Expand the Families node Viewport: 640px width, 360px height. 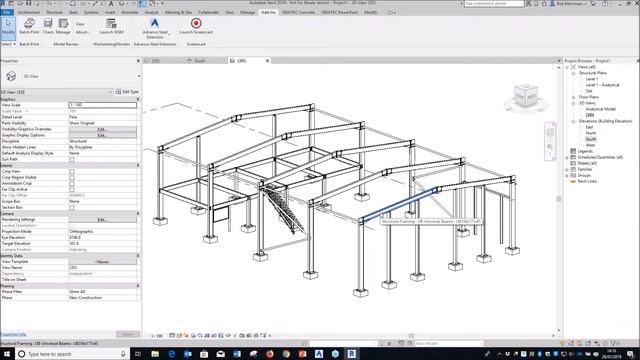coord(567,169)
